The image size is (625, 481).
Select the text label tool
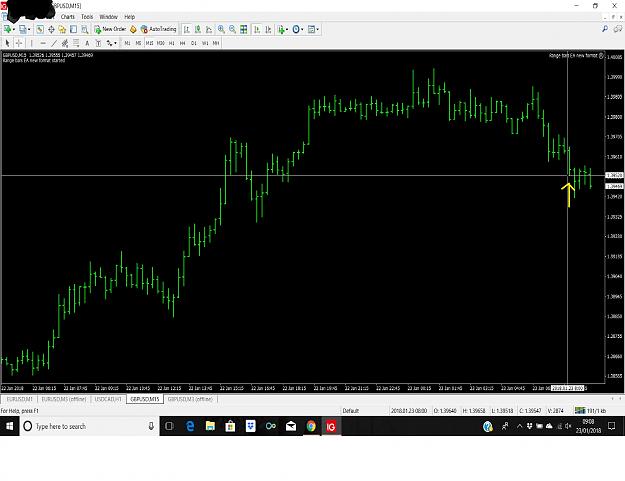[98, 43]
